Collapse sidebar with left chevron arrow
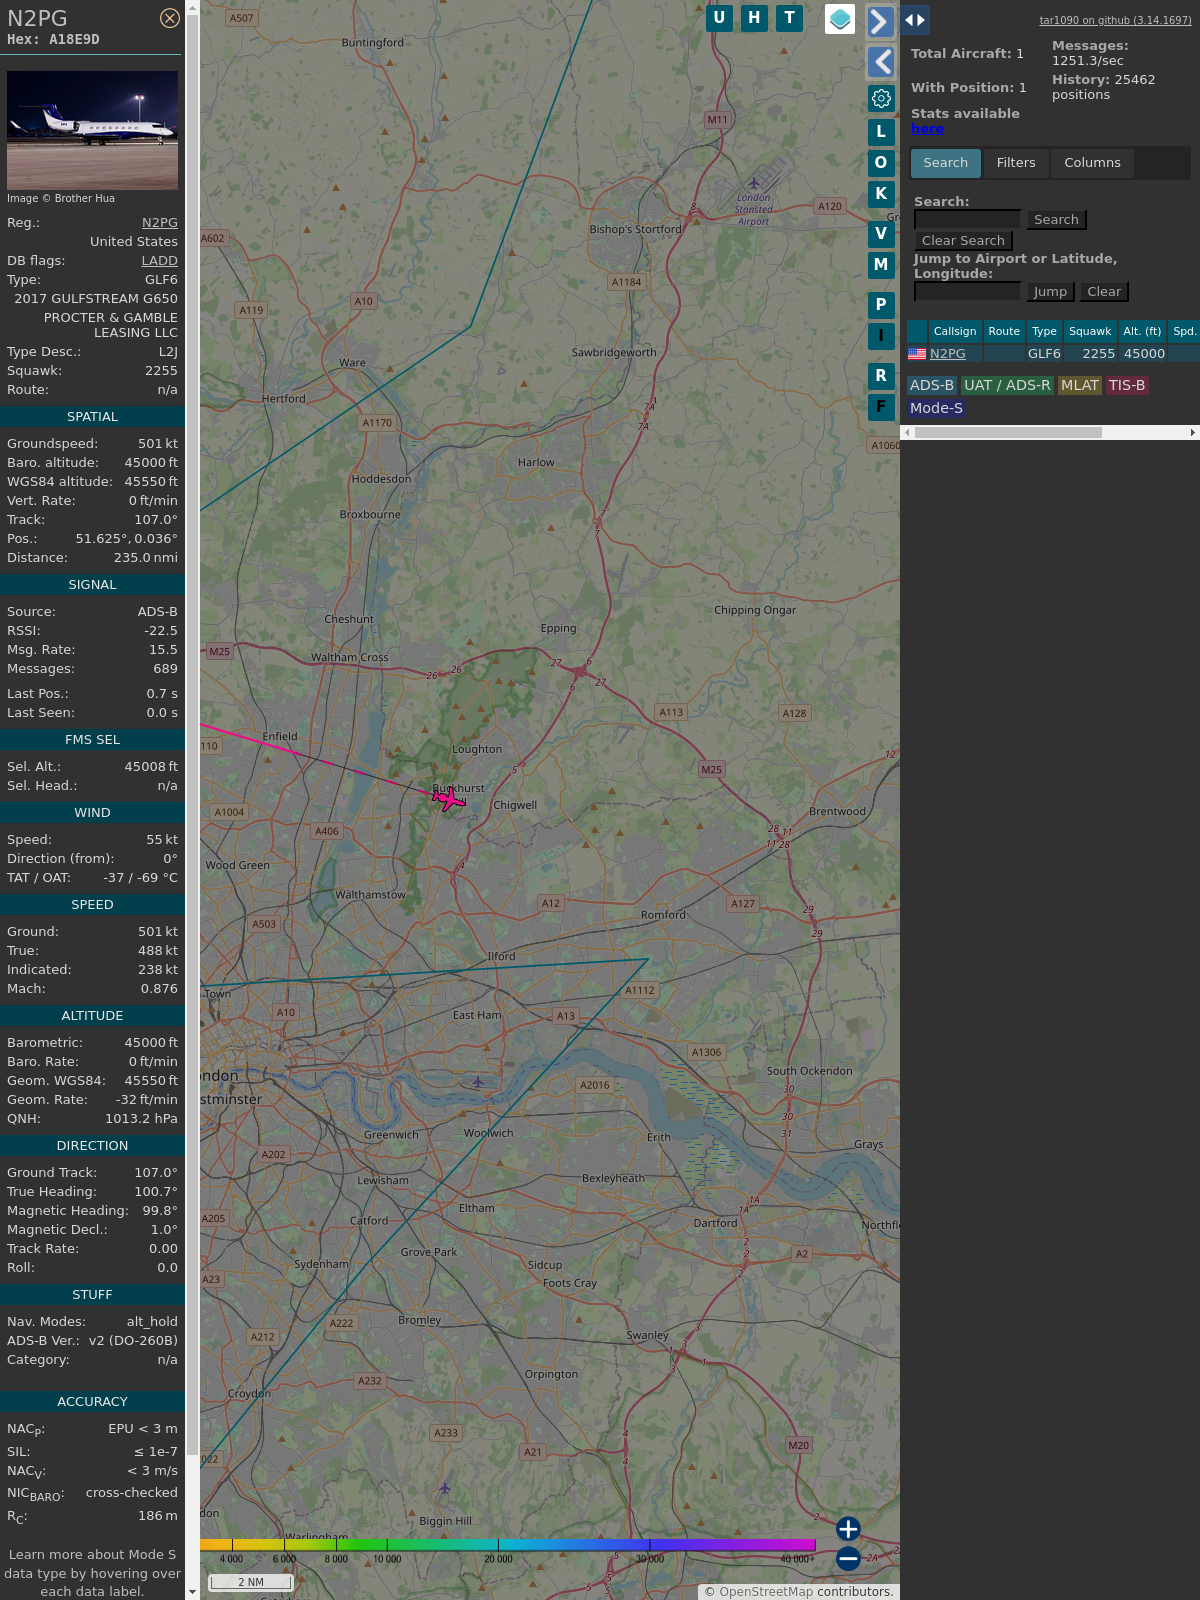Viewport: 1200px width, 1600px height. [880, 62]
